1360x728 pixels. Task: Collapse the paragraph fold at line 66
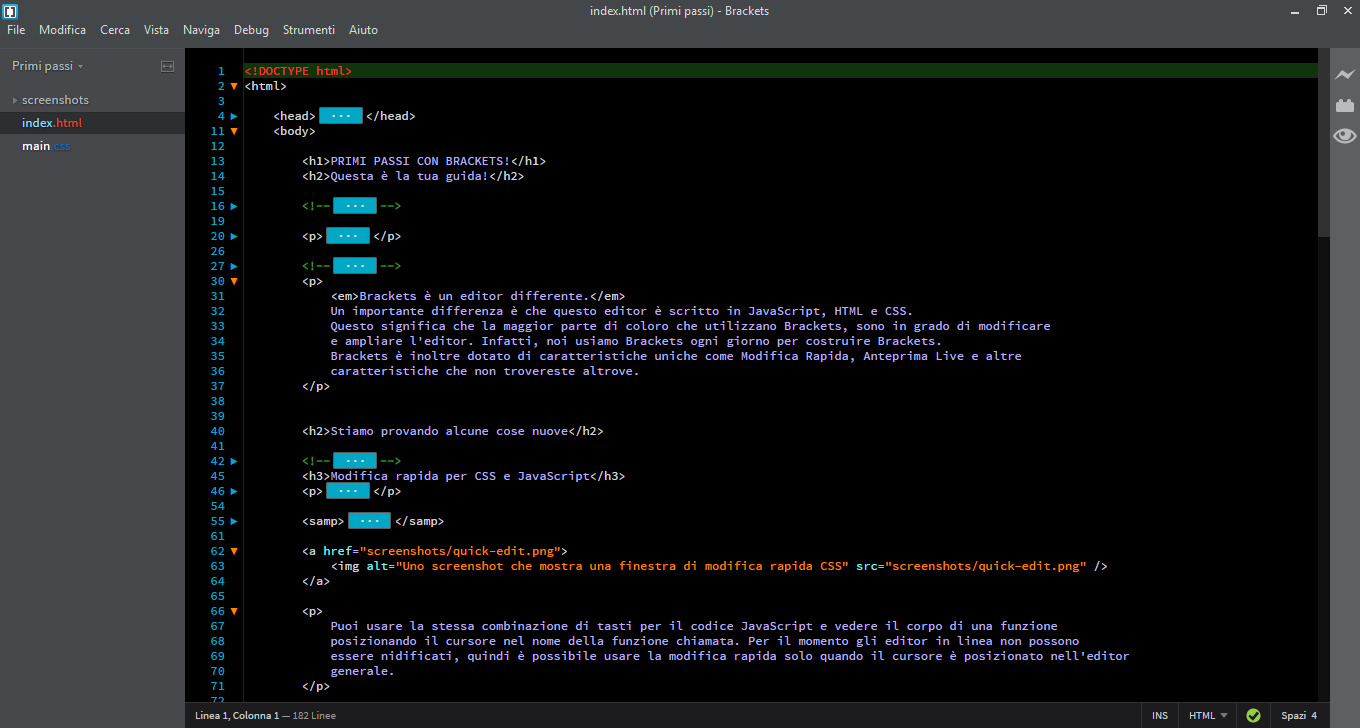tap(234, 611)
